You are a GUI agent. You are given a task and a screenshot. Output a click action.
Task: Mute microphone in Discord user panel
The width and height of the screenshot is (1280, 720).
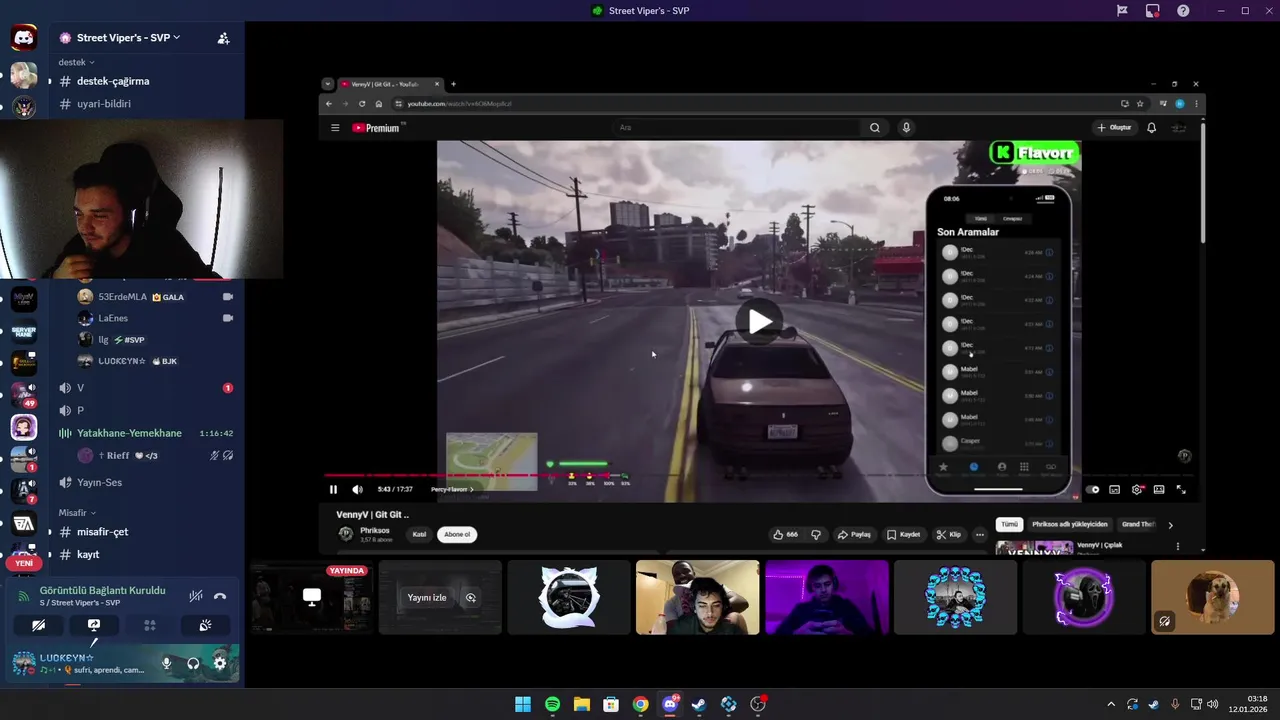coord(167,663)
